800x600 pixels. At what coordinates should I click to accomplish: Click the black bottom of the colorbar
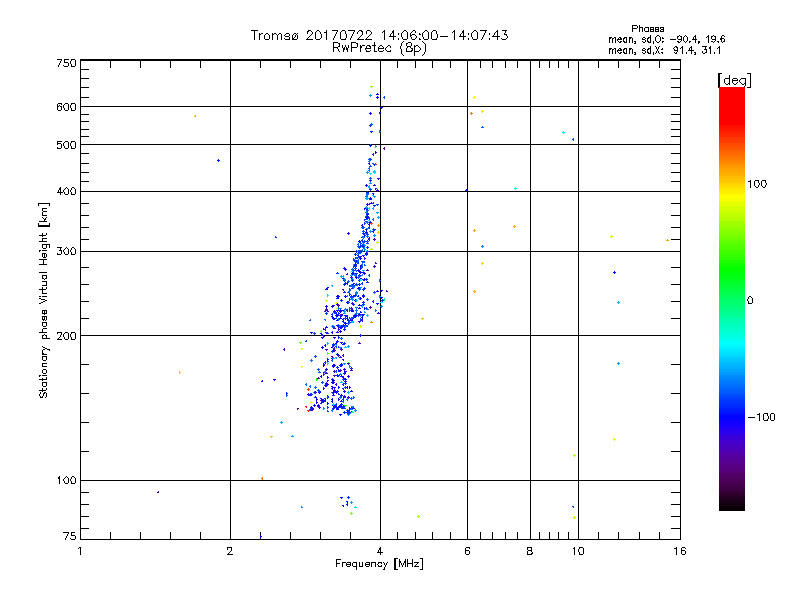[732, 503]
